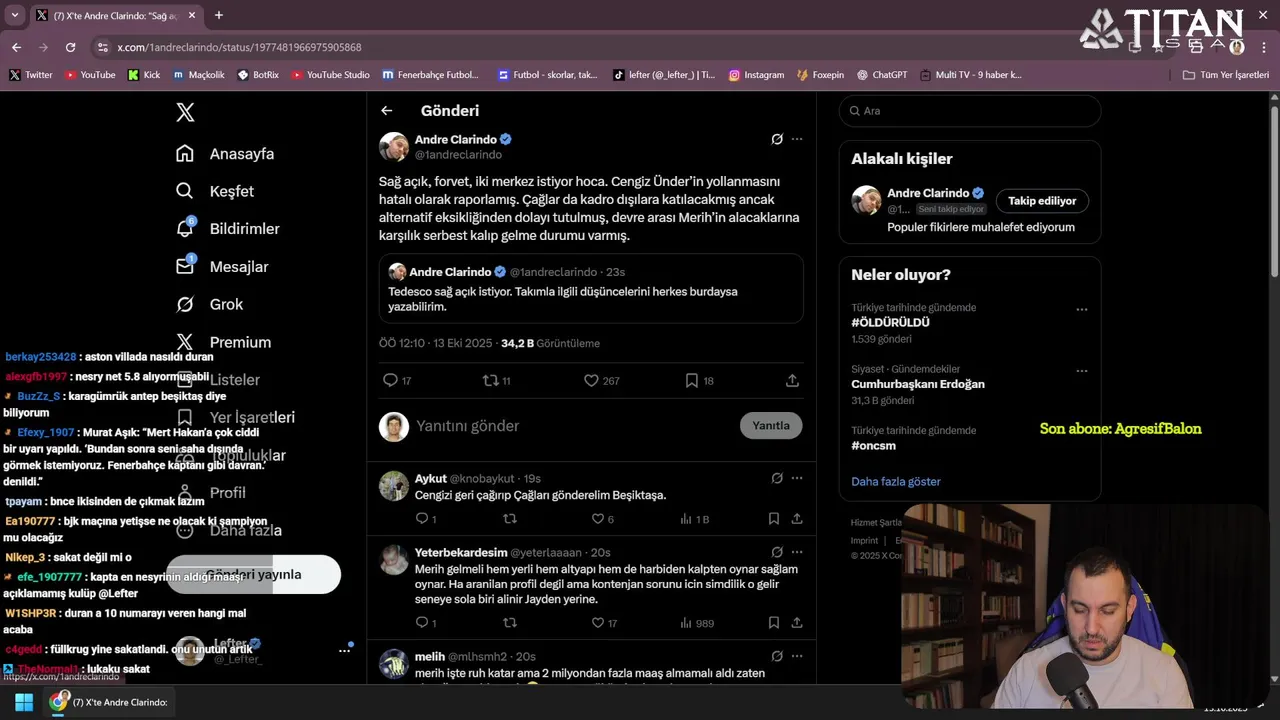Share Yeterbekardesim's comment

[x=797, y=623]
